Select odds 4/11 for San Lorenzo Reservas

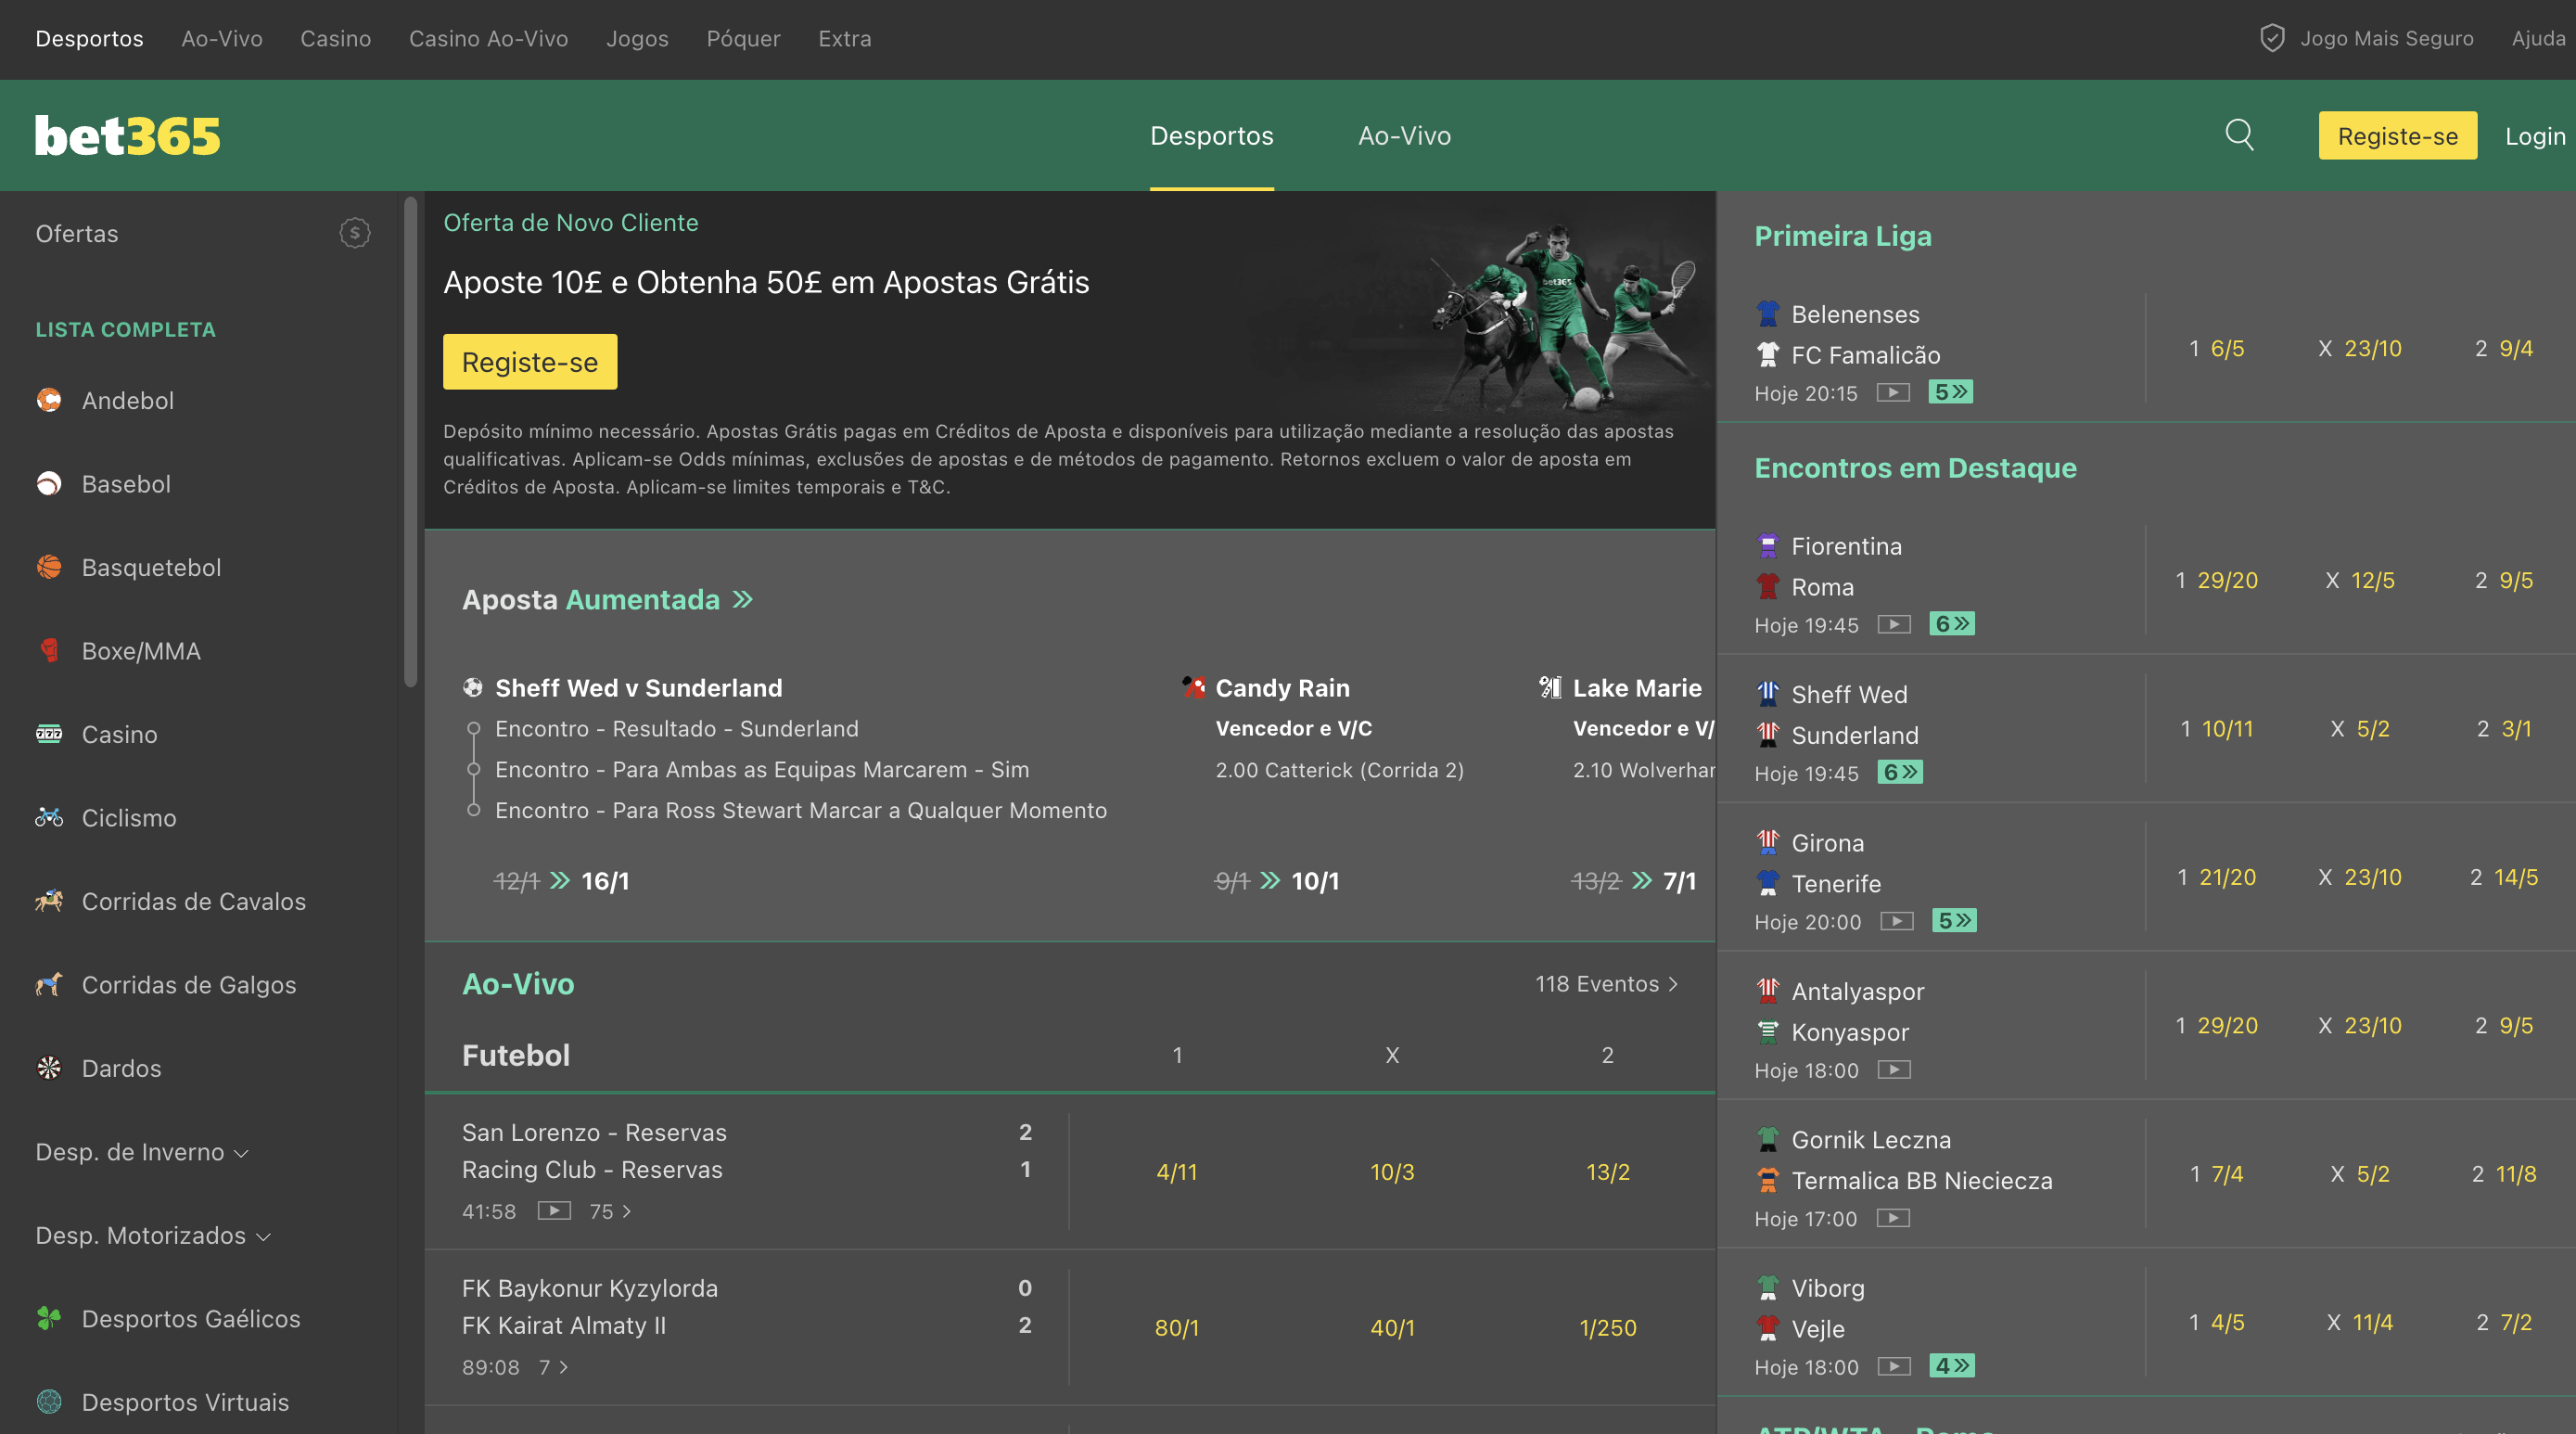click(x=1176, y=1171)
